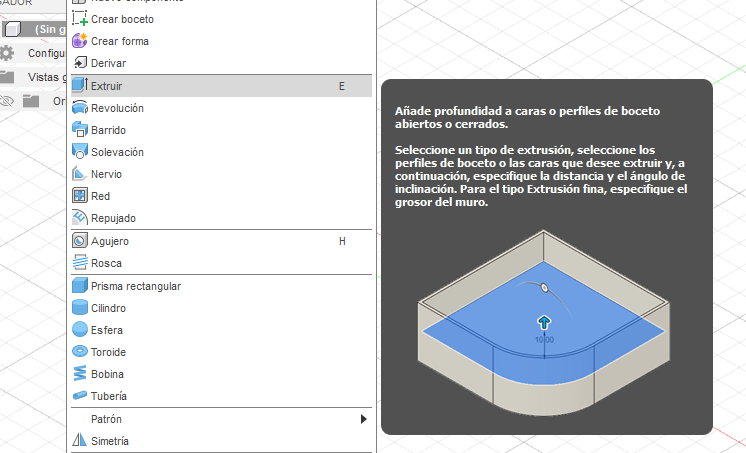Click the Crear boceto sketch icon

click(79, 19)
